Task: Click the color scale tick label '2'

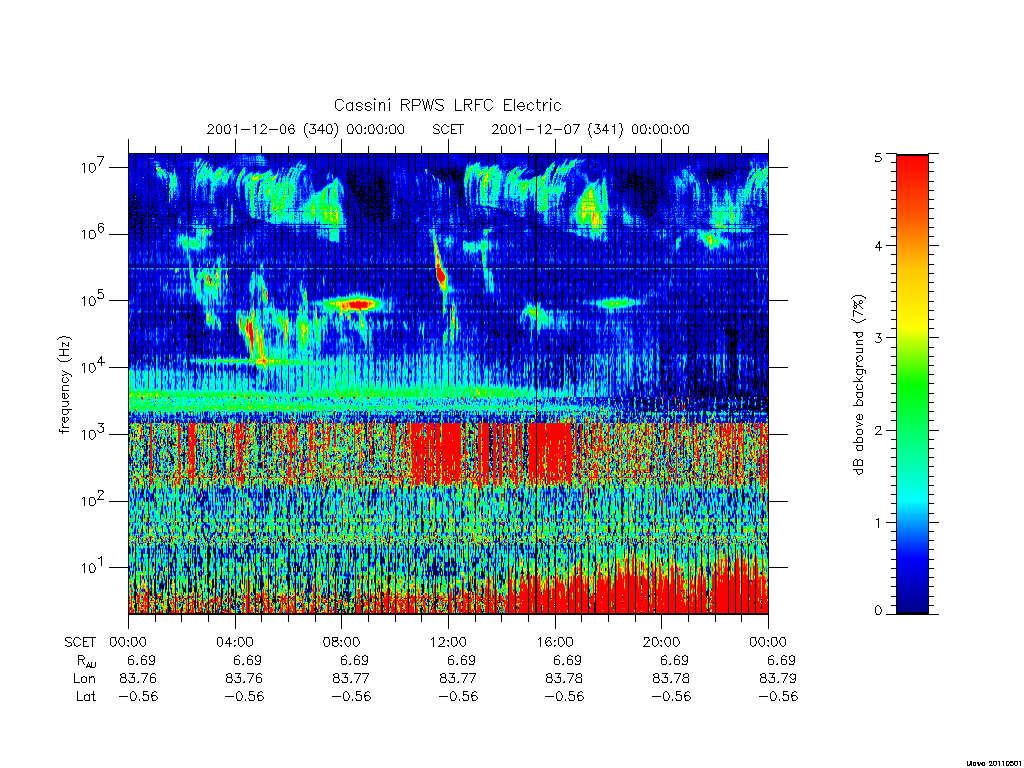Action: [878, 430]
